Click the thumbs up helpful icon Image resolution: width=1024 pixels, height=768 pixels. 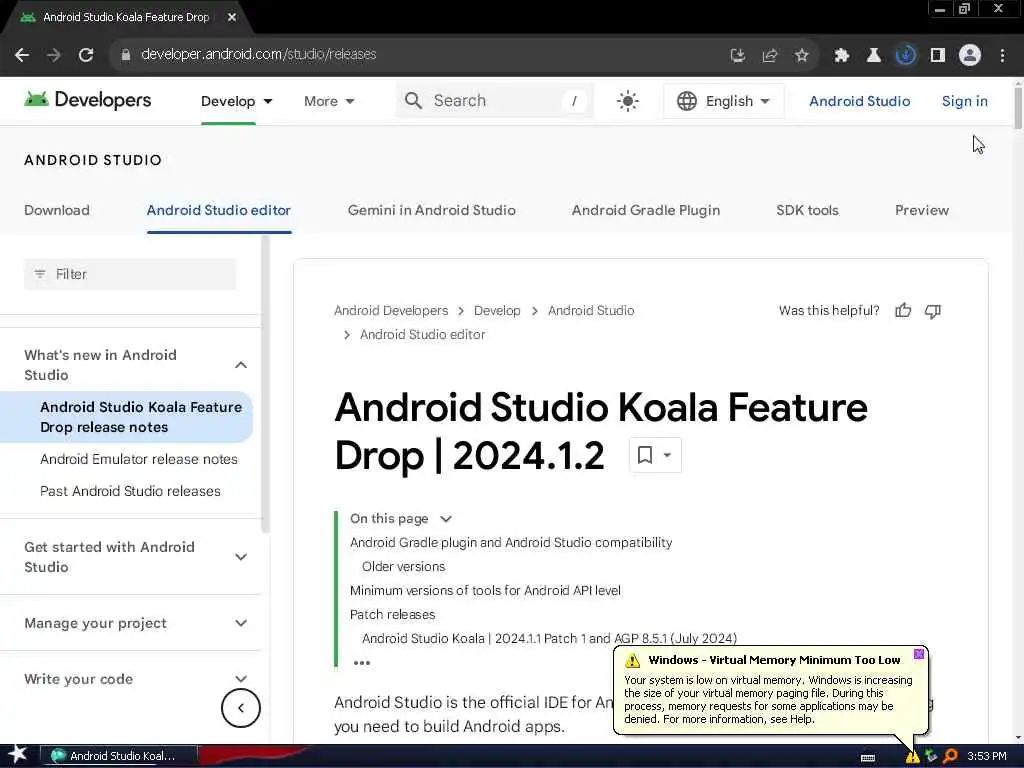(903, 311)
